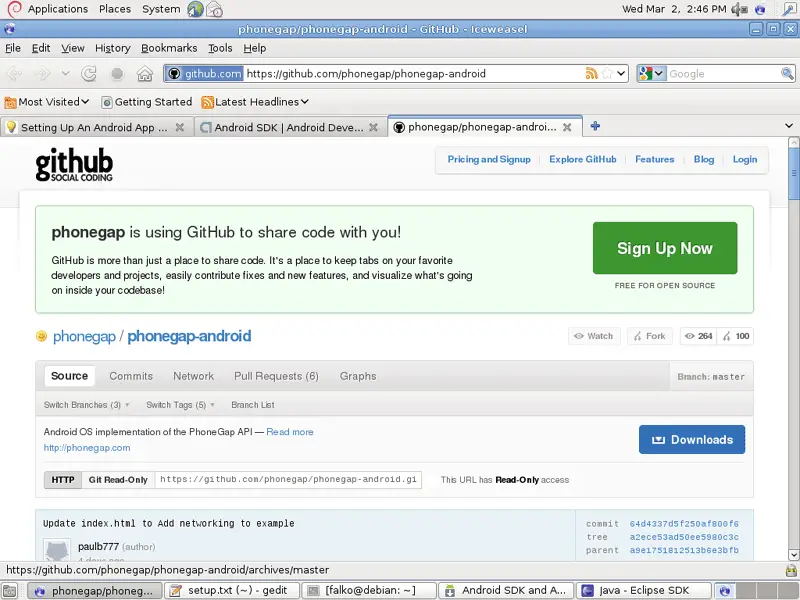800x600 pixels.
Task: Click the page scrollbar down arrow
Action: [793, 555]
